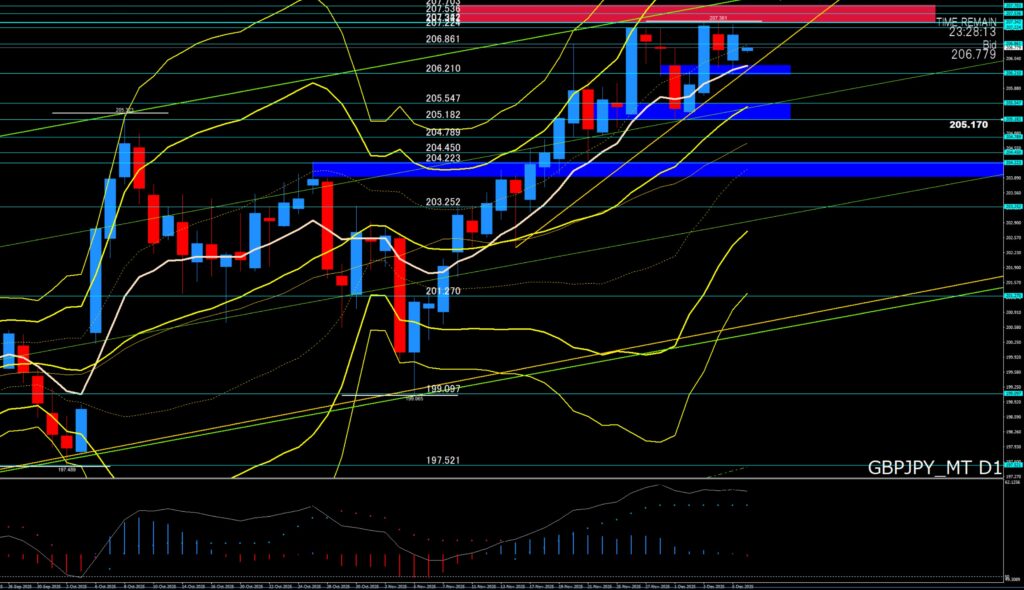Click the 204.450 price level label
Viewport: 1024px width, 590px height.
(x=442, y=147)
